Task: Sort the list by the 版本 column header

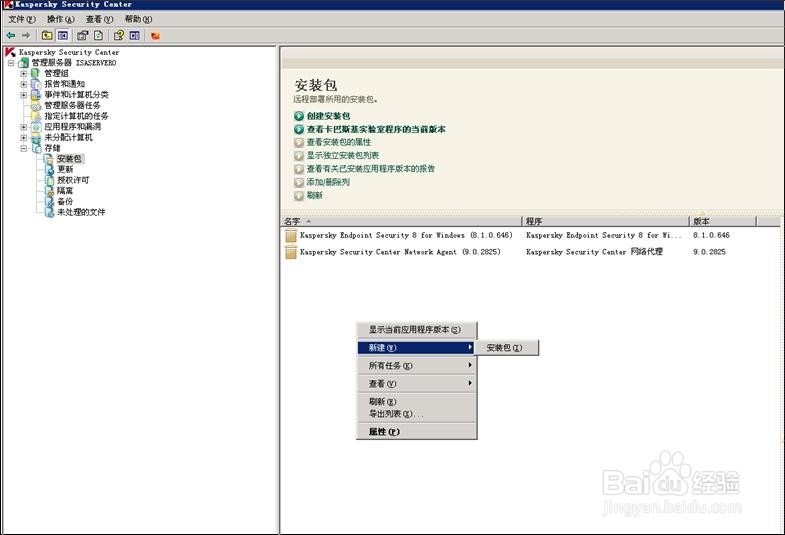Action: coord(723,221)
